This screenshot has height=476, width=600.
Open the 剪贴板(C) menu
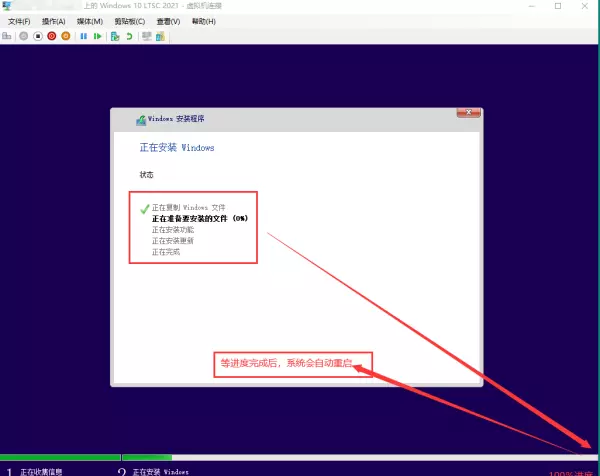[x=130, y=21]
